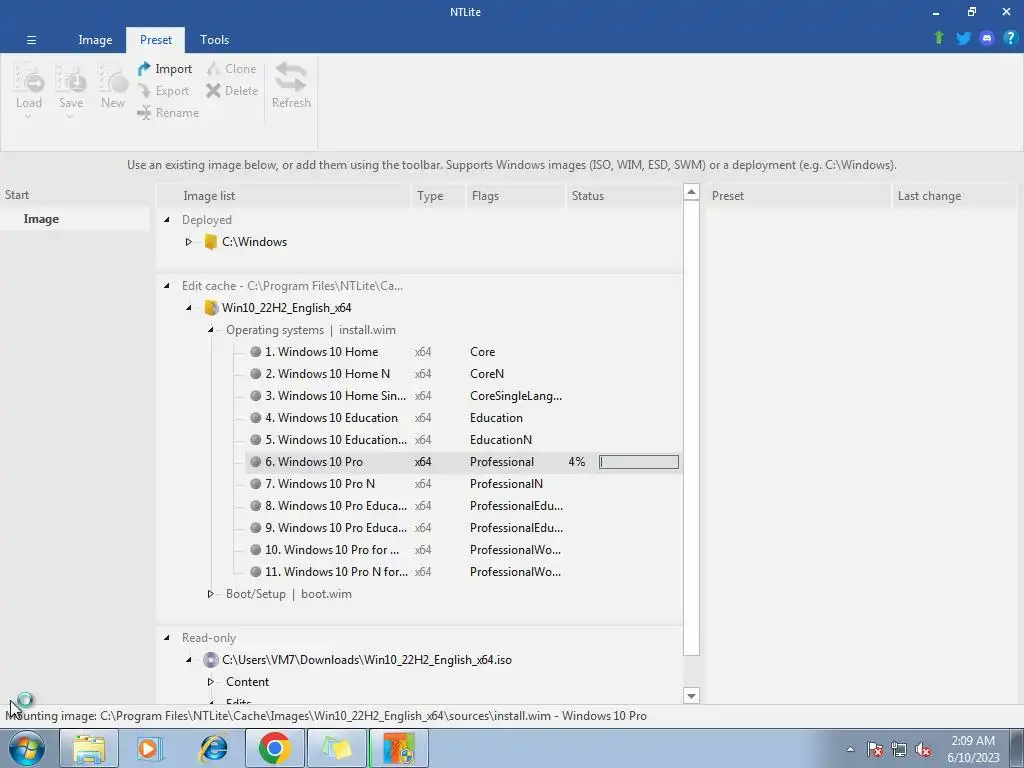1024x768 pixels.
Task: Select the C:\Windows folder icon
Action: pos(210,242)
